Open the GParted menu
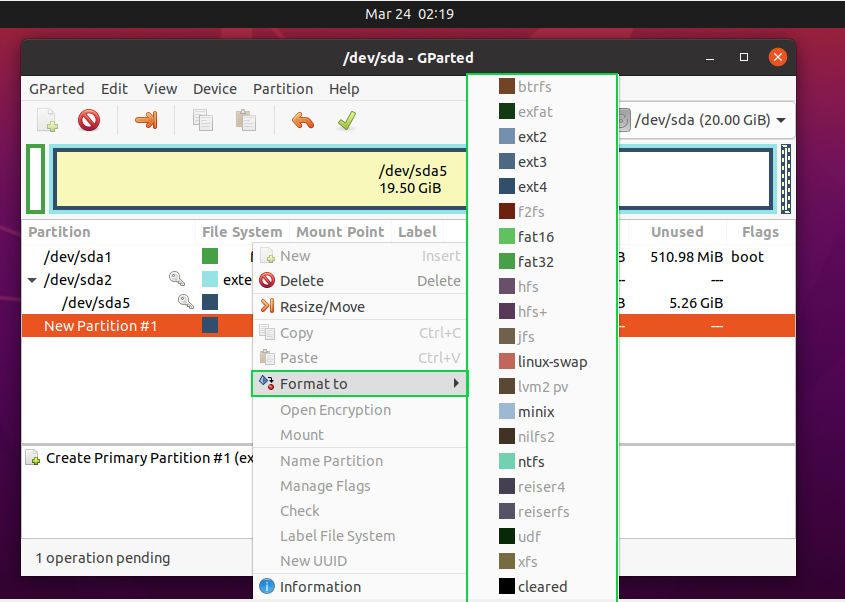 click(x=57, y=89)
